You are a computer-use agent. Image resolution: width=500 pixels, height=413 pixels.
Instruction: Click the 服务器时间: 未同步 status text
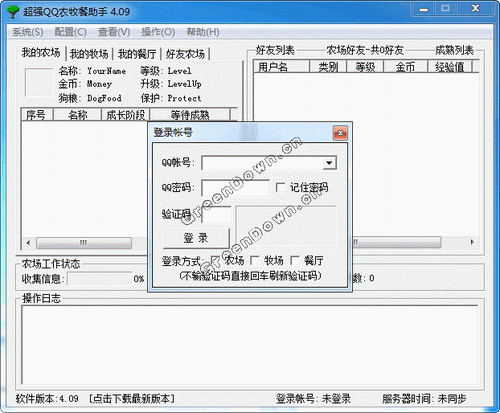424,399
